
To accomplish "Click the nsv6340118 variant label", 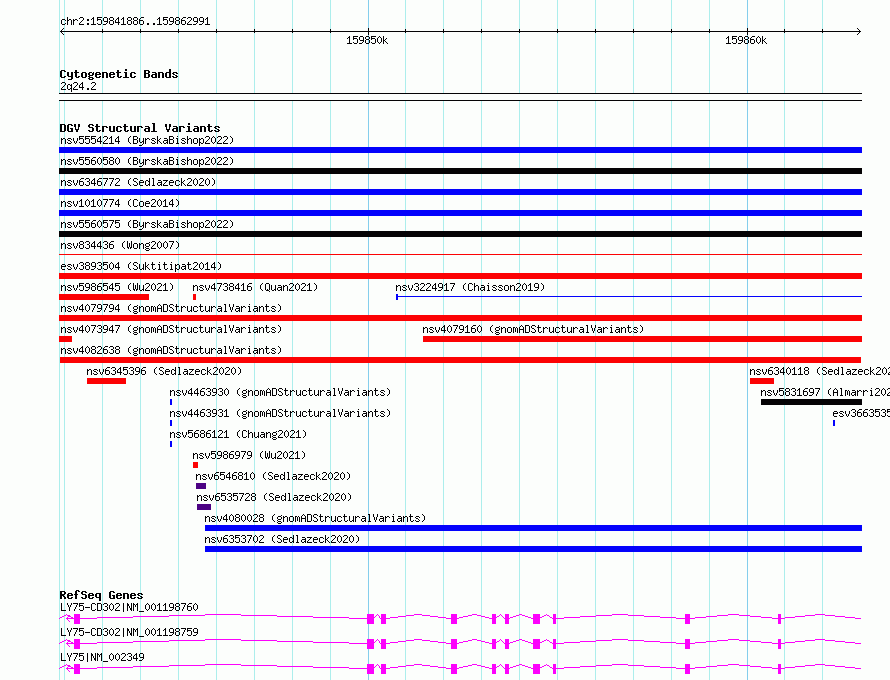I will click(819, 371).
